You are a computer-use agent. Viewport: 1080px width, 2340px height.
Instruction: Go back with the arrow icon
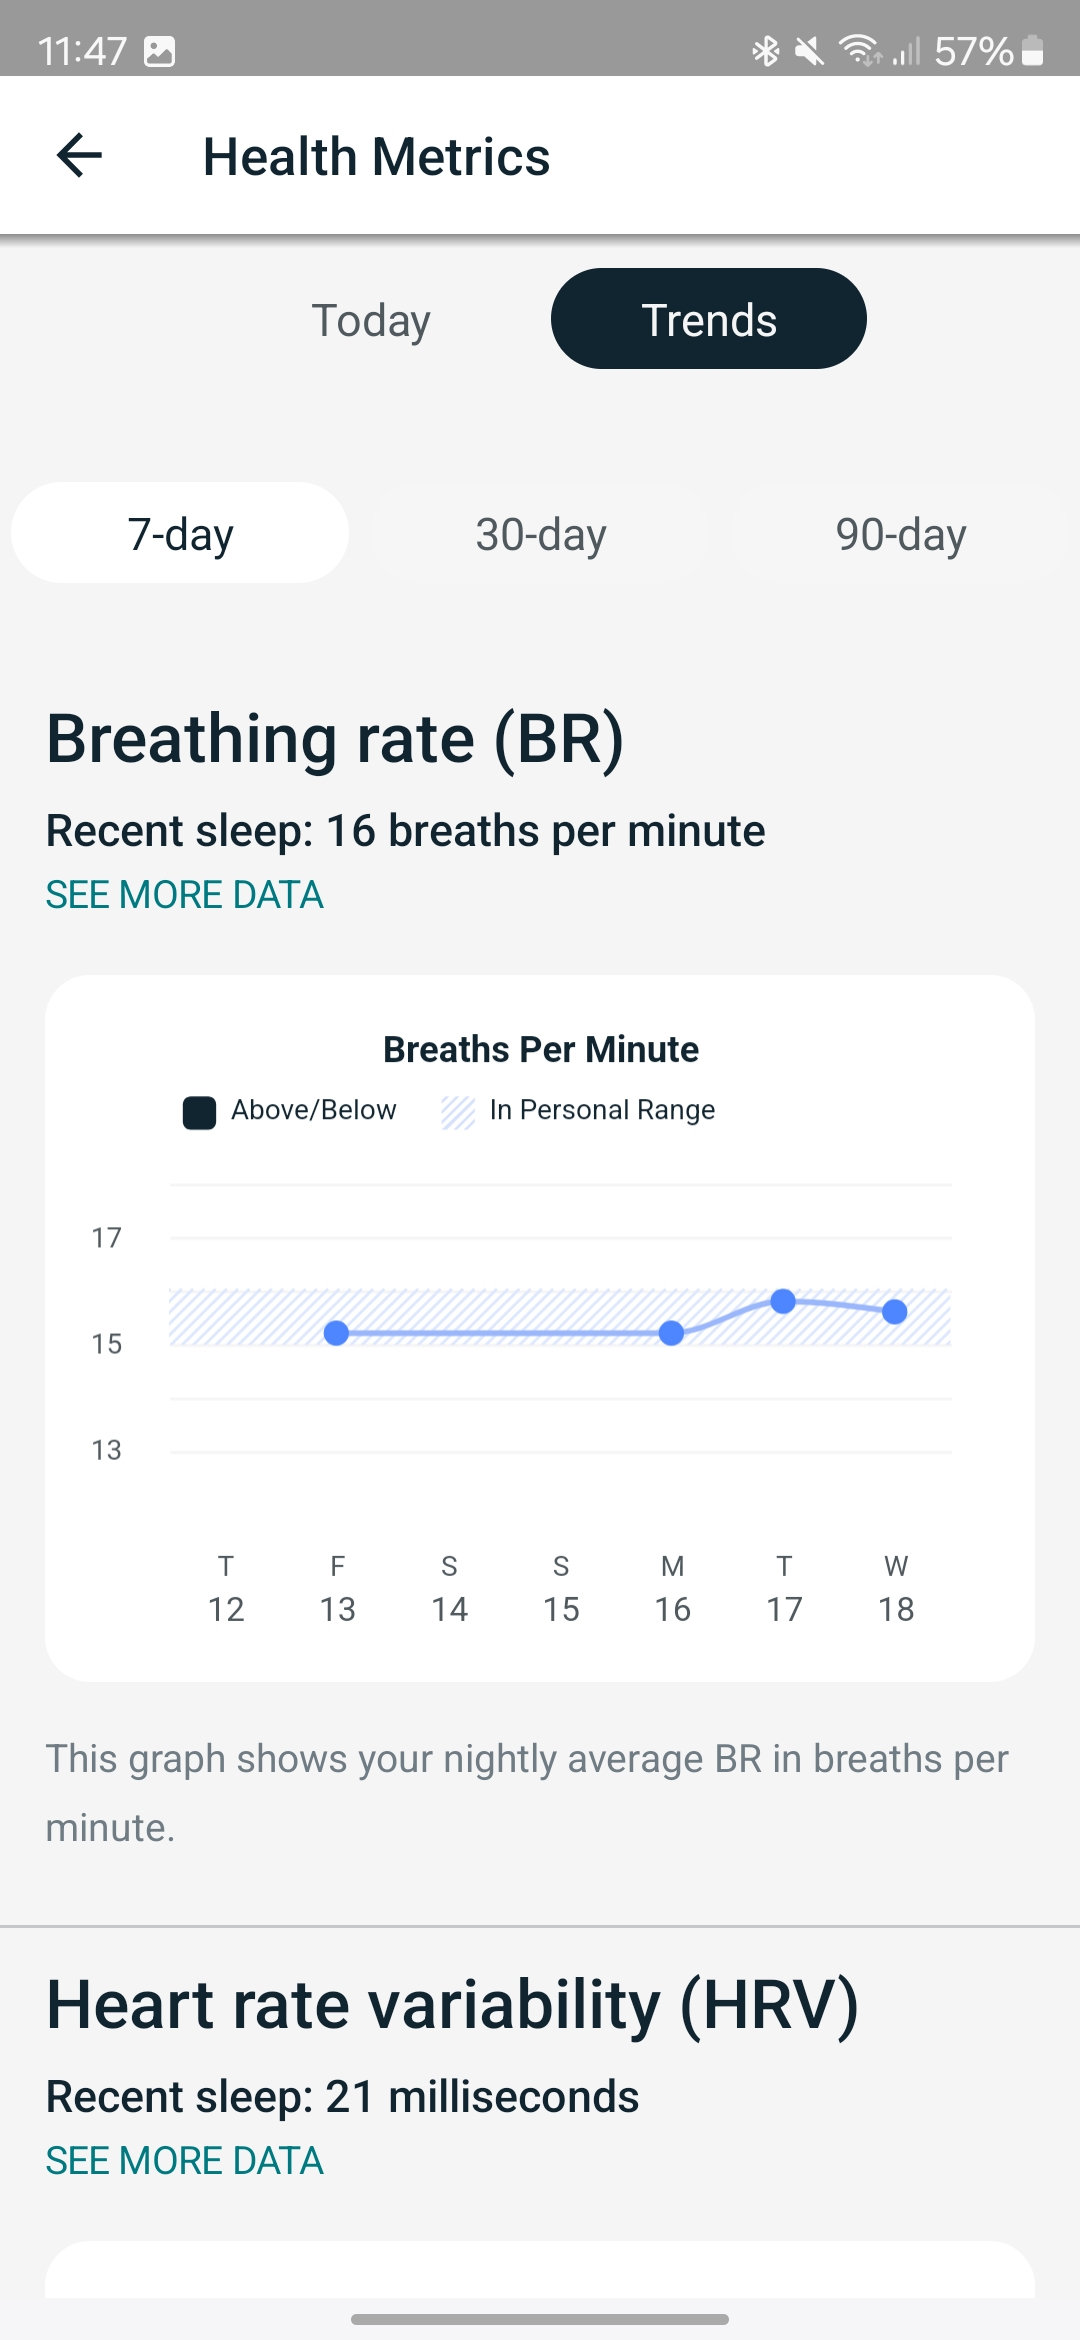point(79,156)
